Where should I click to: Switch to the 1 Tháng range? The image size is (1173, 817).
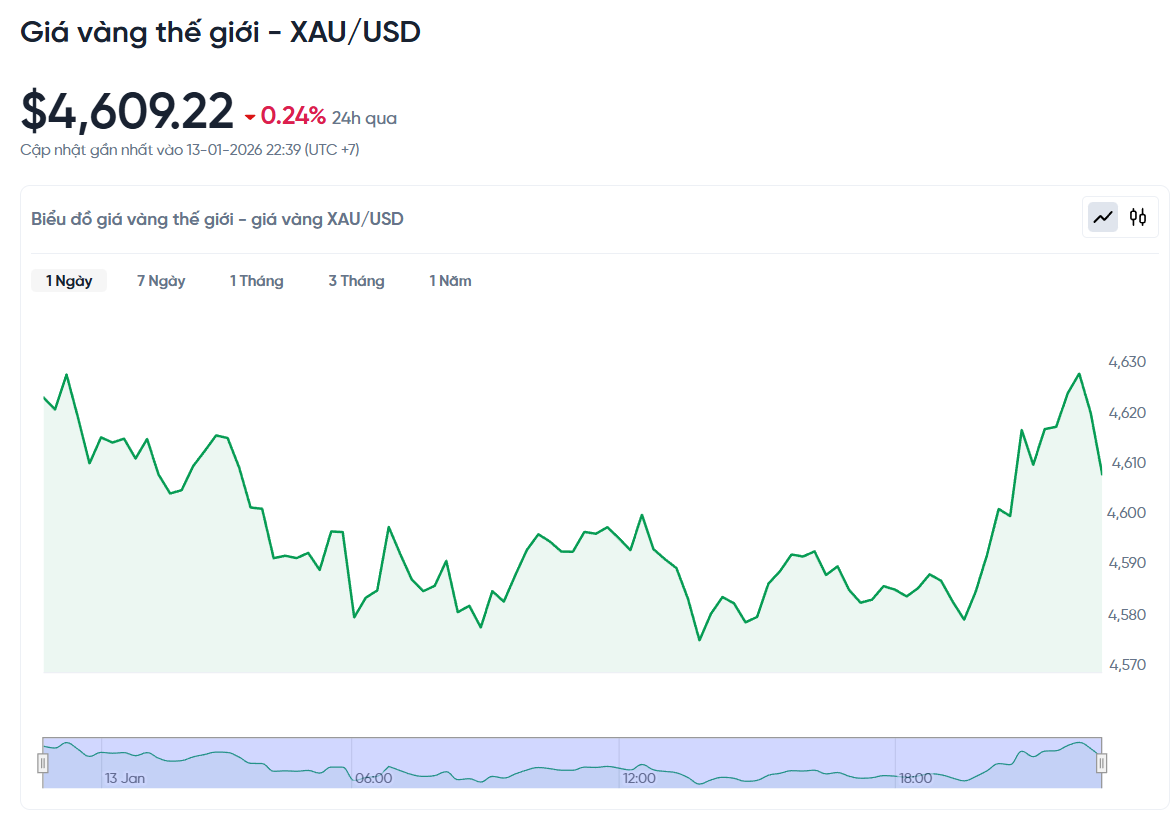(256, 281)
